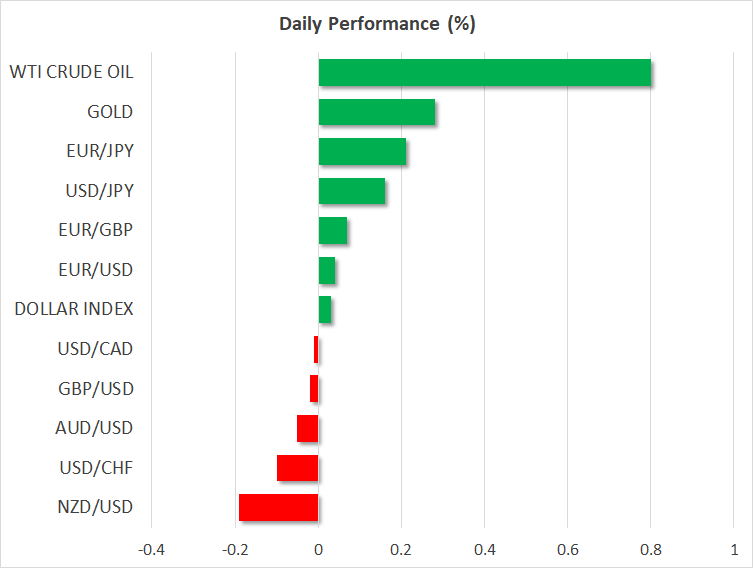Click the WTI CRUDE OIL category label
Screen dimensions: 753x568
71,72
